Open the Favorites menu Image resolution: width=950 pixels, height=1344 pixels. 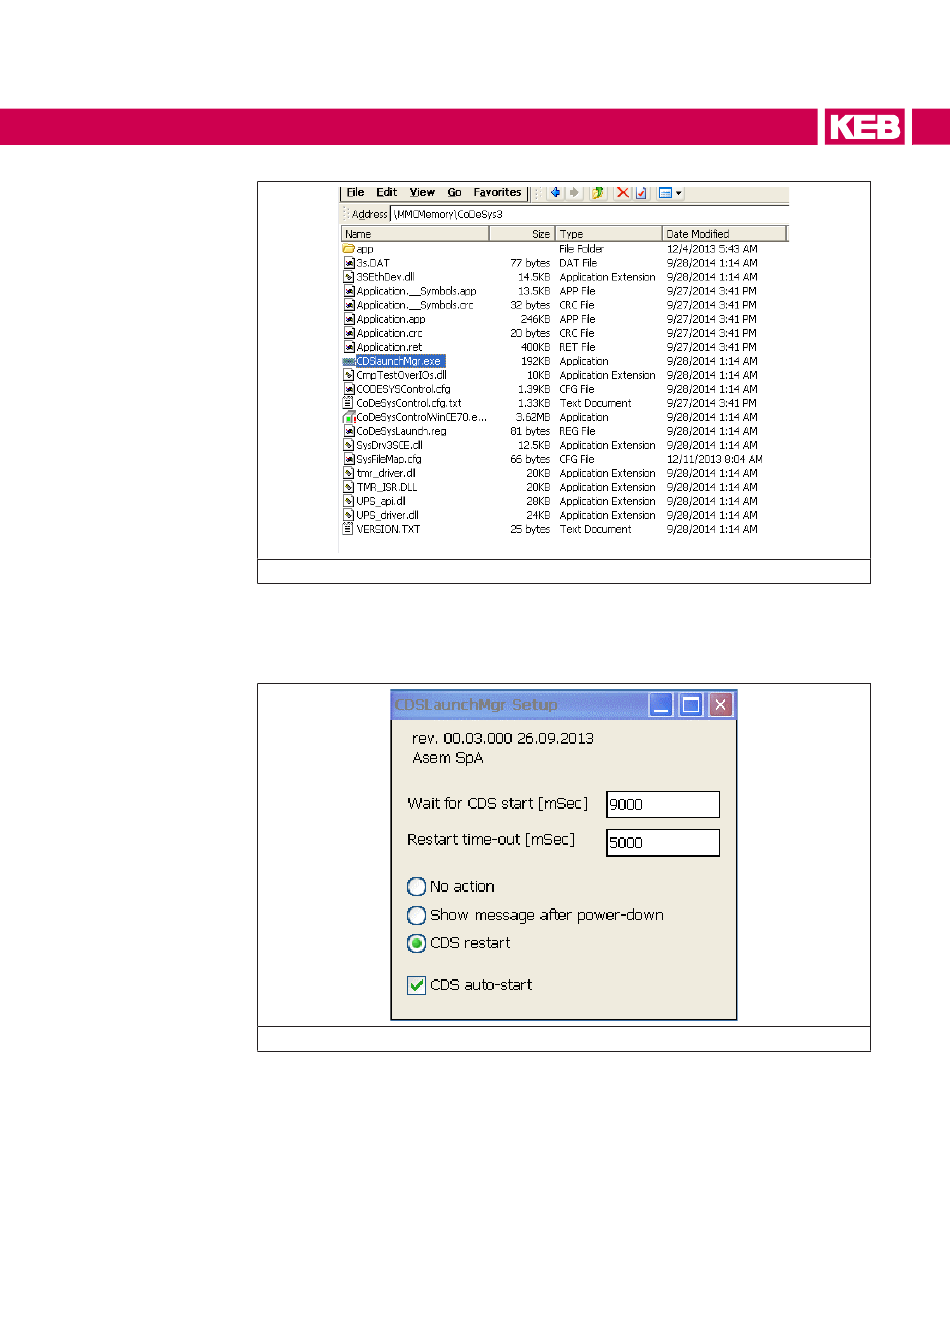(497, 193)
